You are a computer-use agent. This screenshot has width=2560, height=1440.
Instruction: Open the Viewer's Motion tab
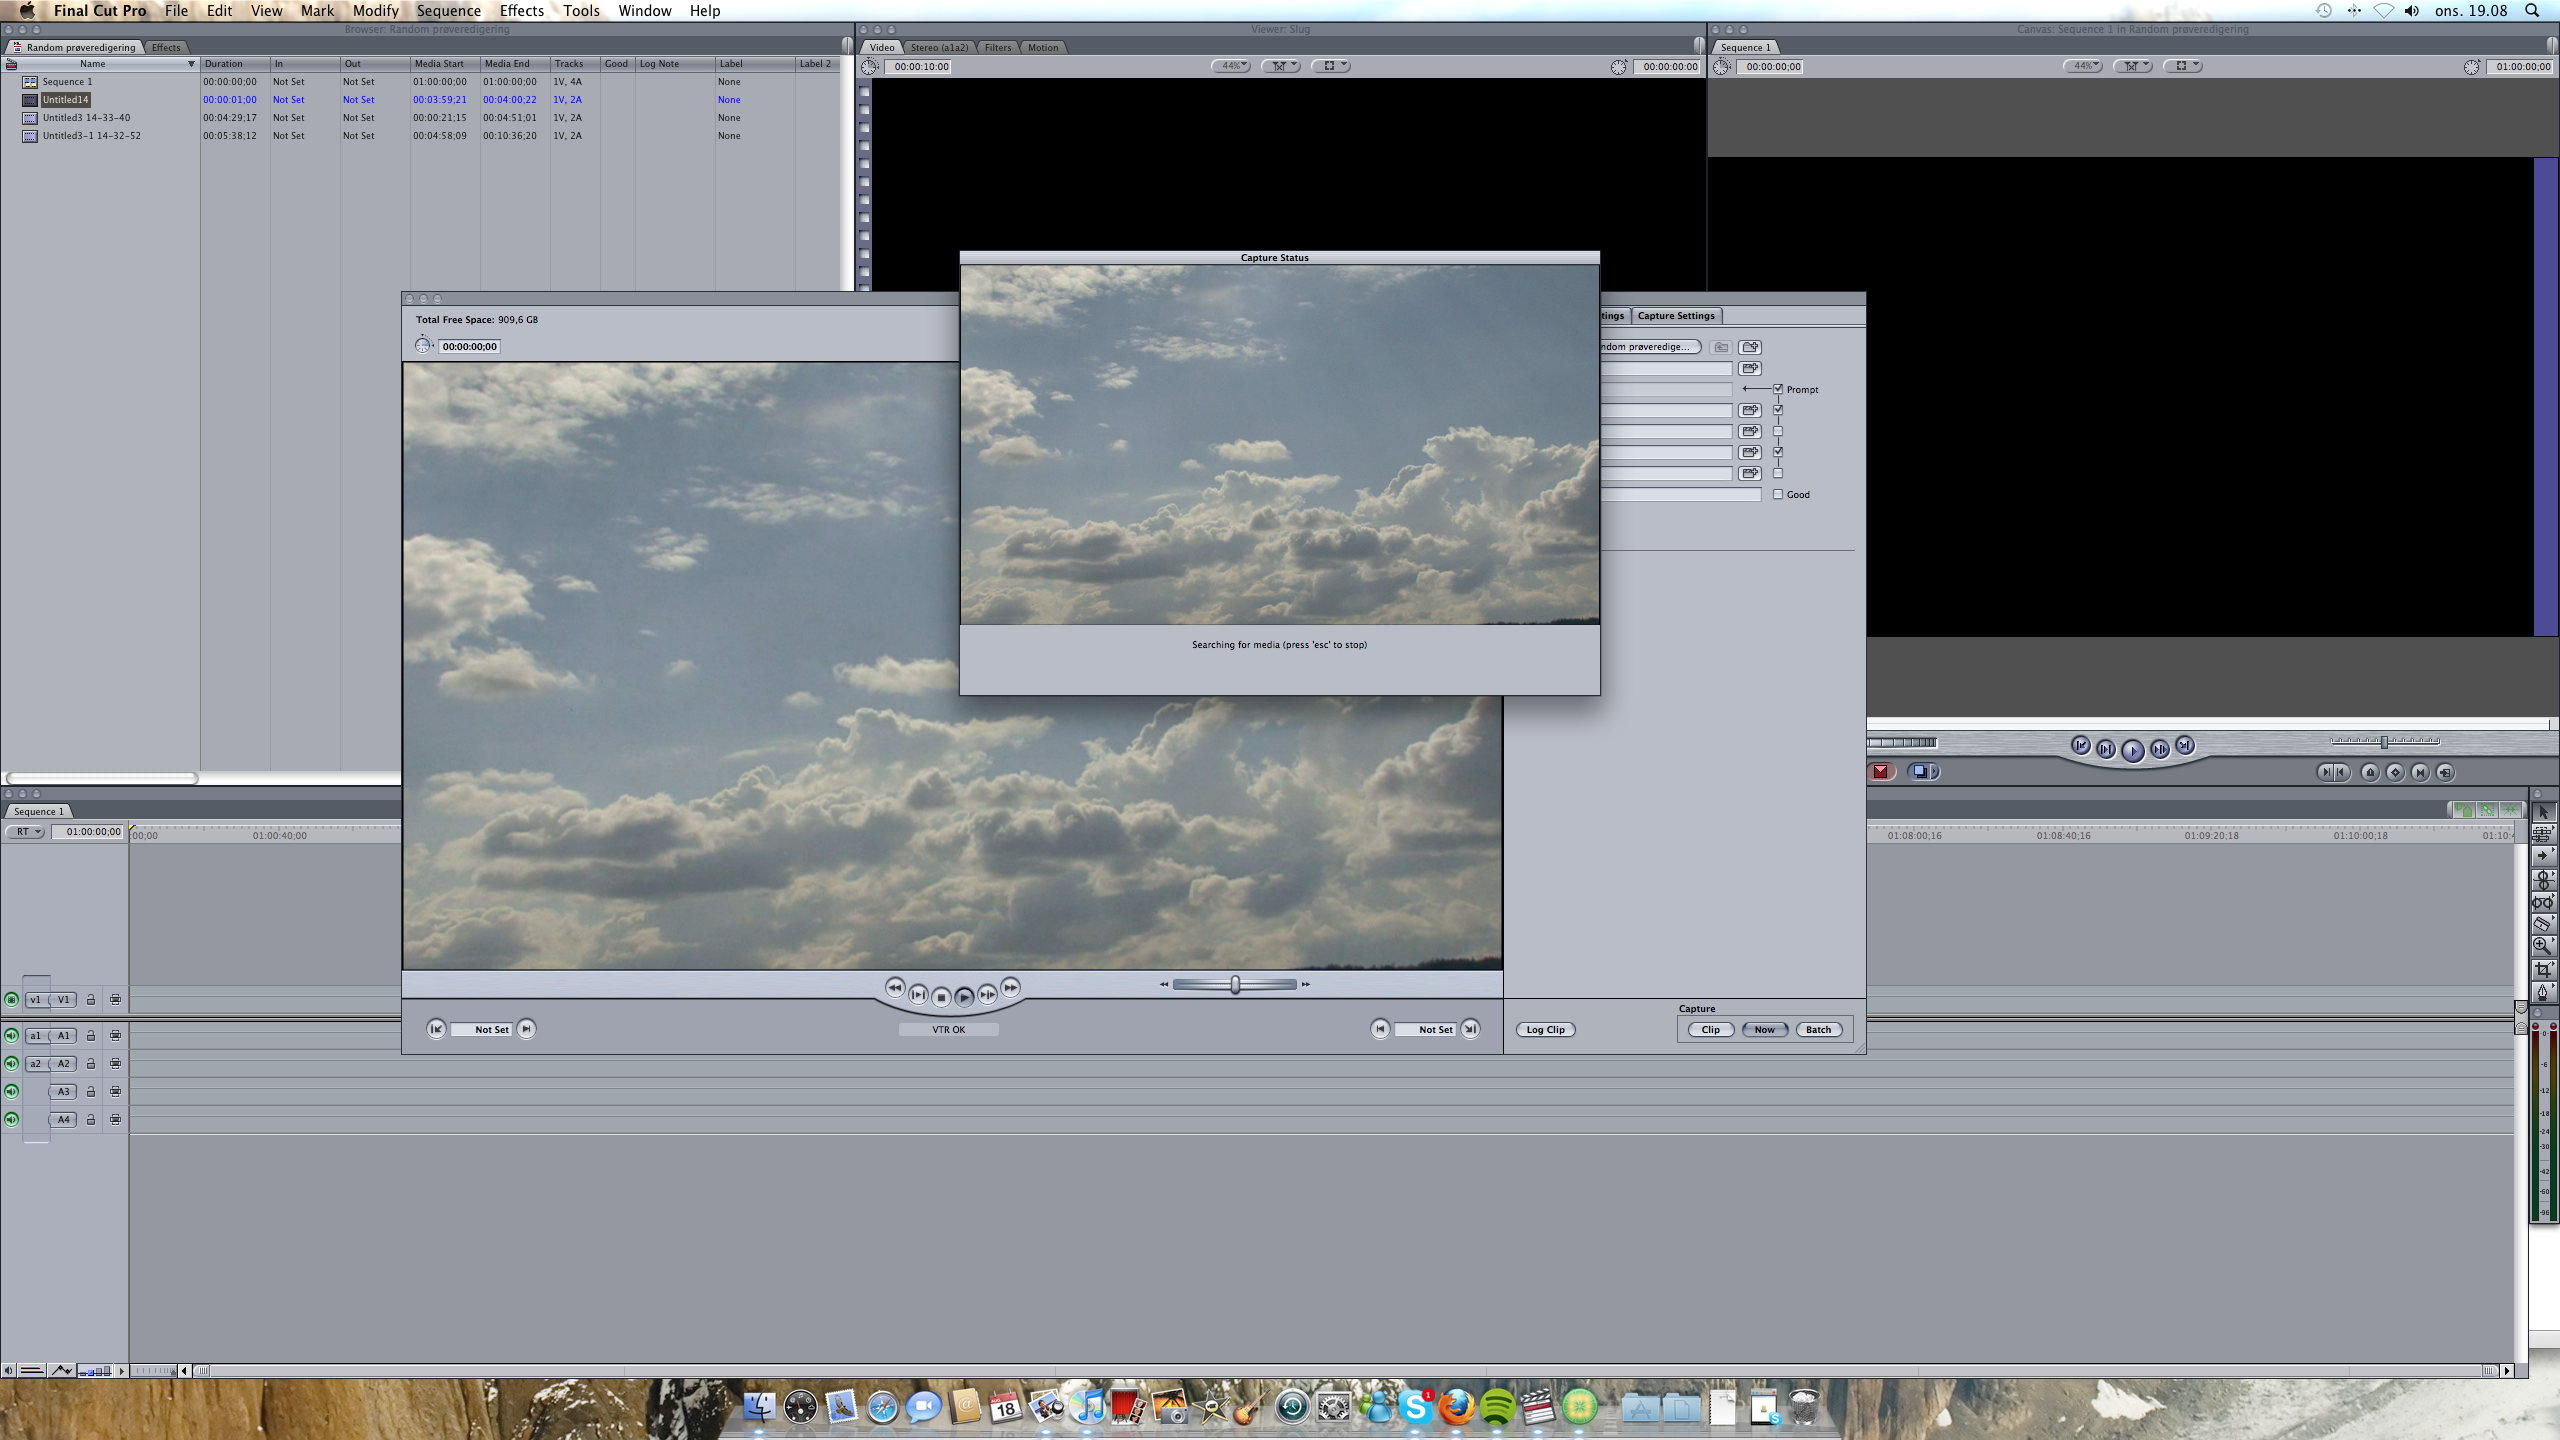point(1043,47)
